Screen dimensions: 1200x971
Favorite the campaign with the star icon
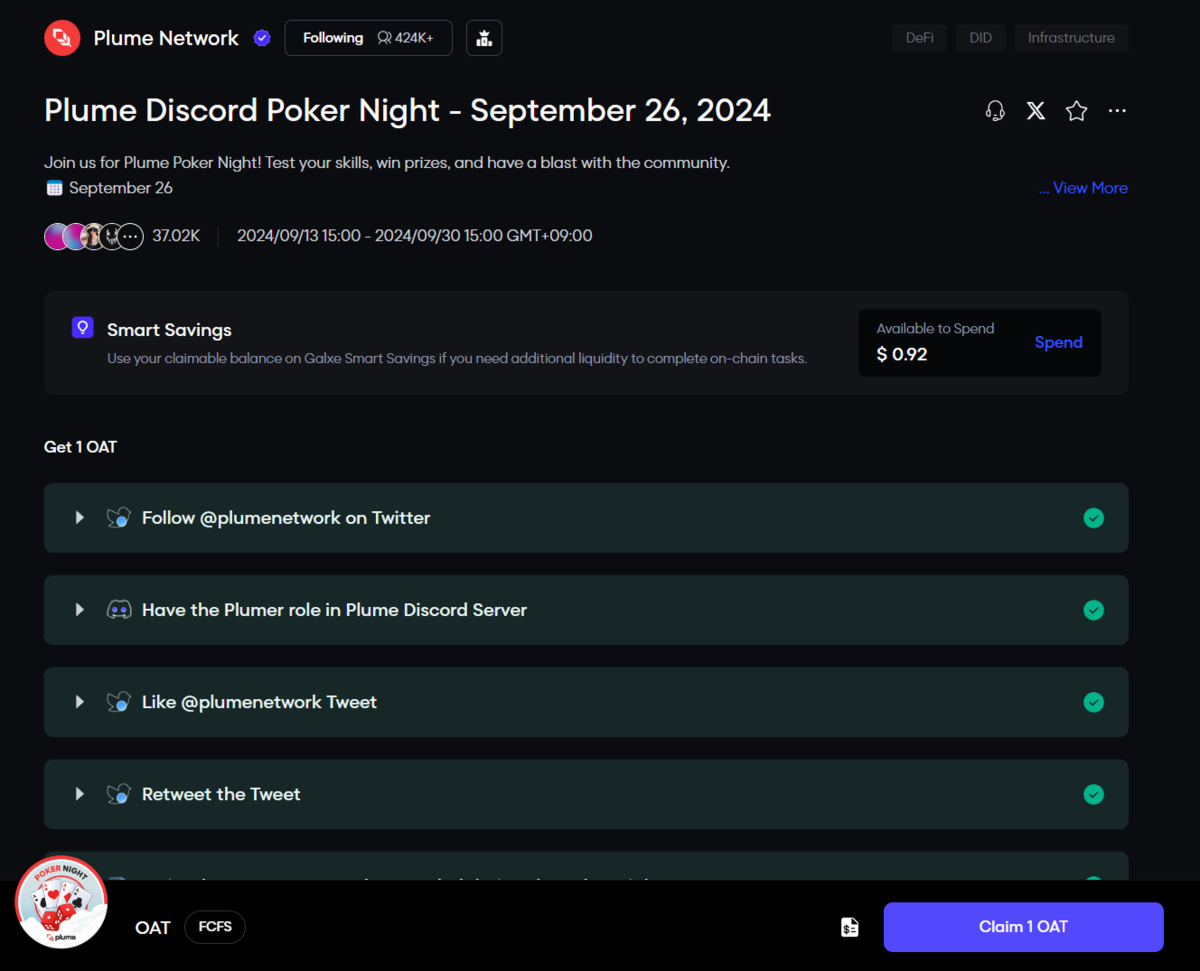click(x=1077, y=111)
